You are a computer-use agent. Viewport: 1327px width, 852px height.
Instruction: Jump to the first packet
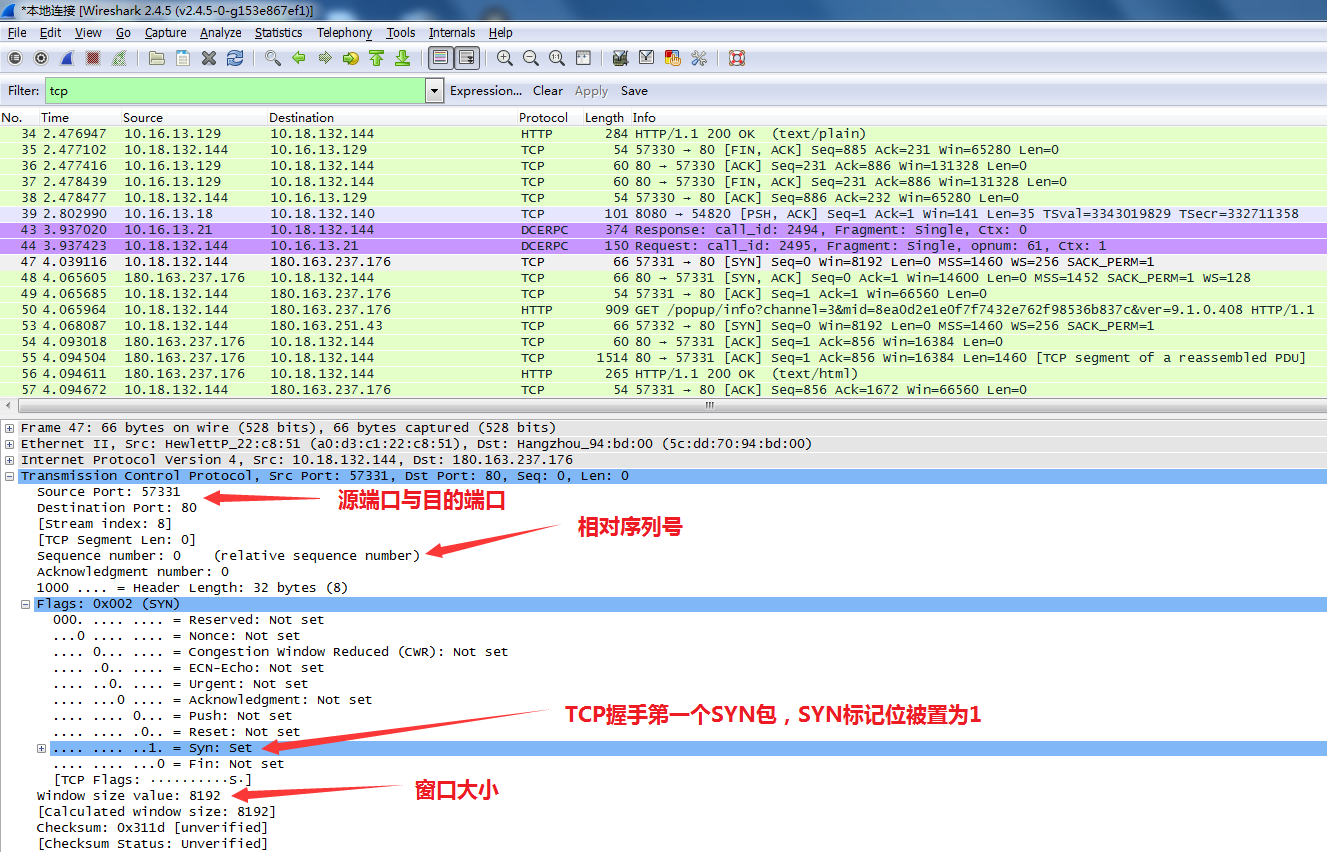click(376, 58)
